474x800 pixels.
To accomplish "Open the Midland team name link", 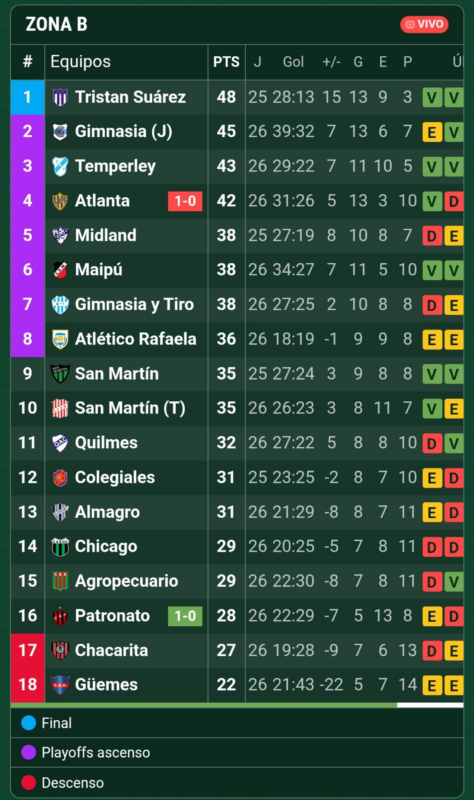I will (106, 235).
